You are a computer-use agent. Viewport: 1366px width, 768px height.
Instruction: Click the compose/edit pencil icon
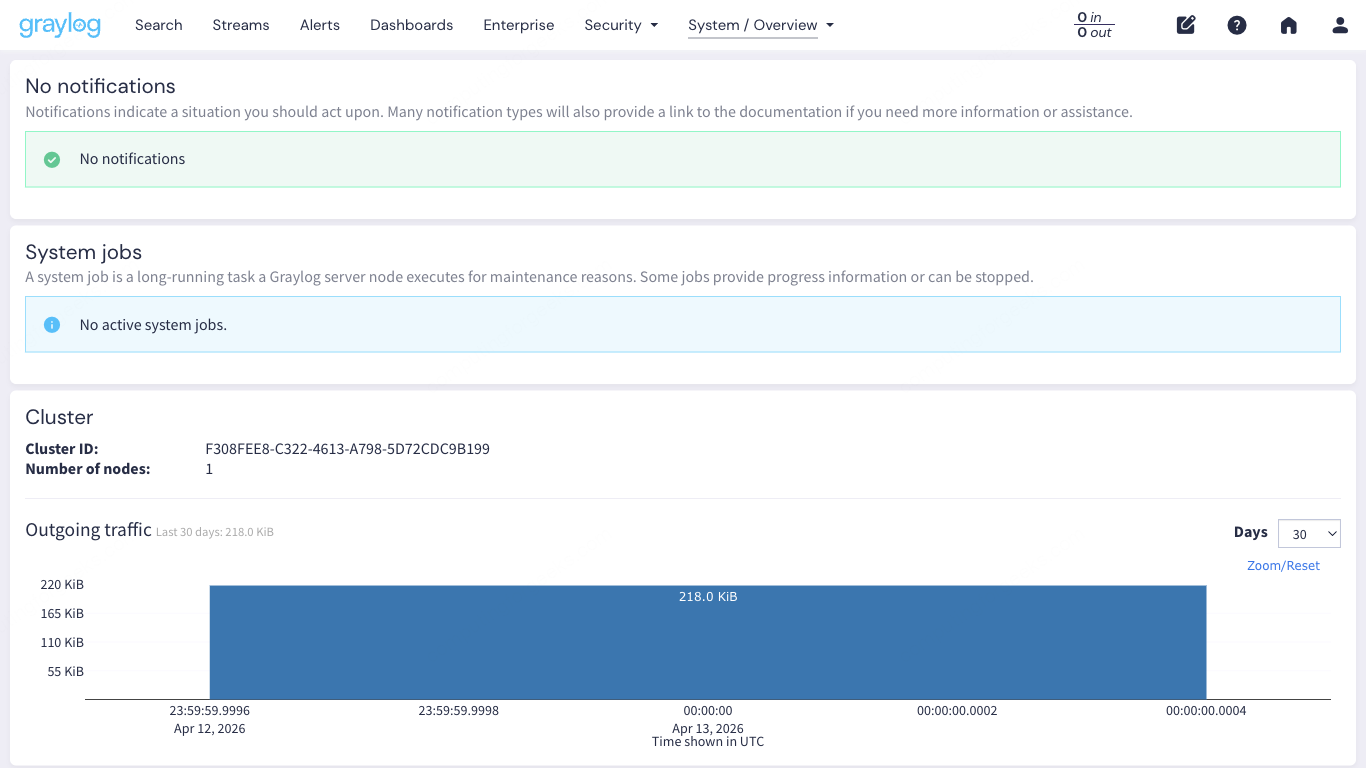click(x=1185, y=25)
